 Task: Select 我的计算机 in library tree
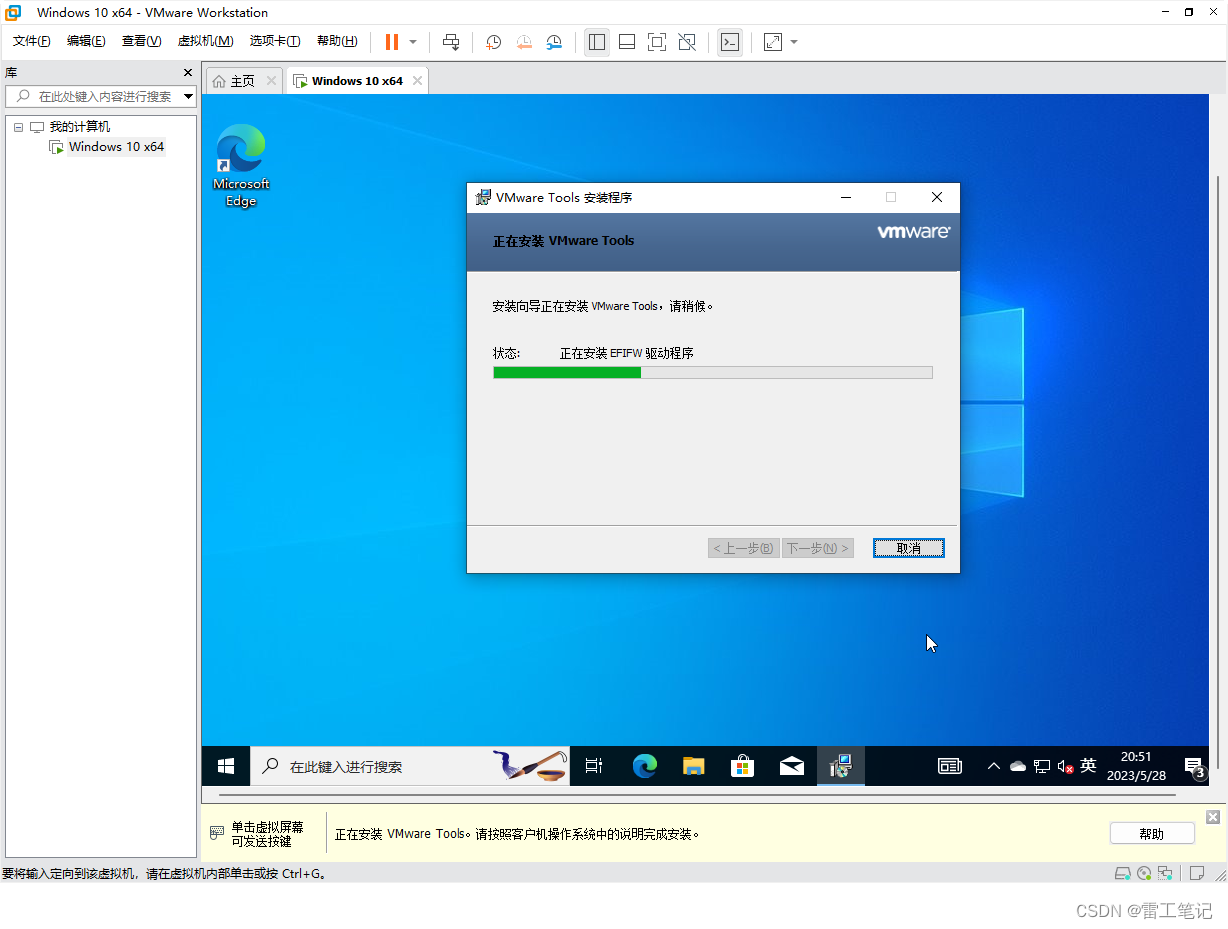click(x=80, y=127)
